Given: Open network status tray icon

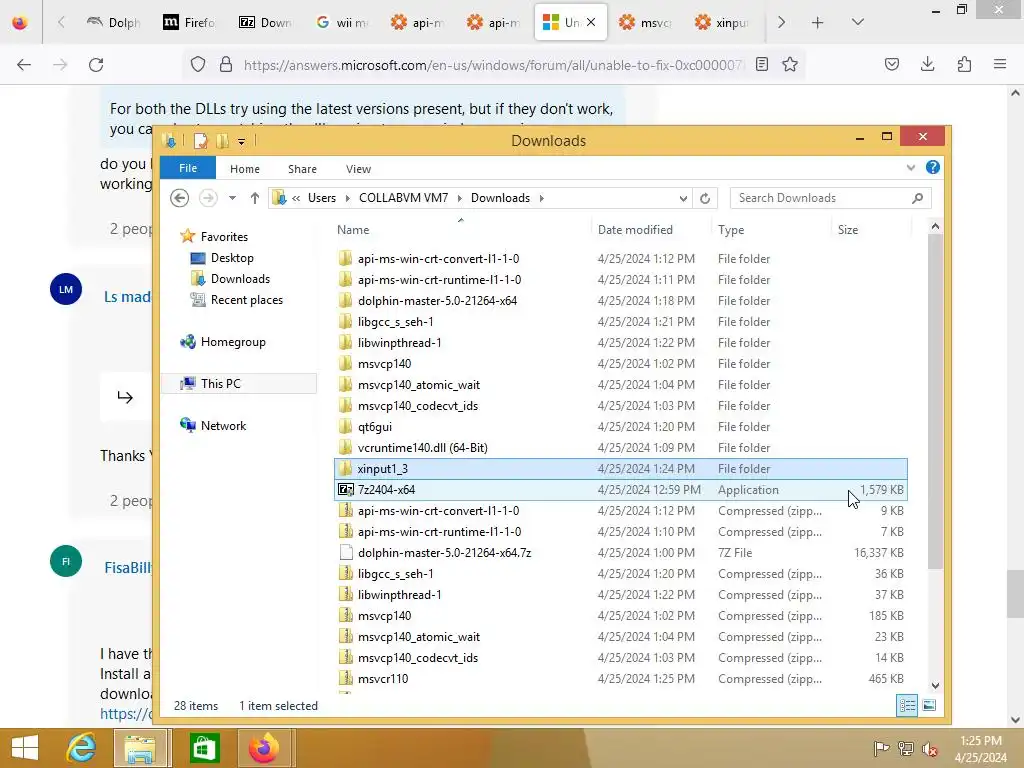Looking at the screenshot, I should [906, 749].
